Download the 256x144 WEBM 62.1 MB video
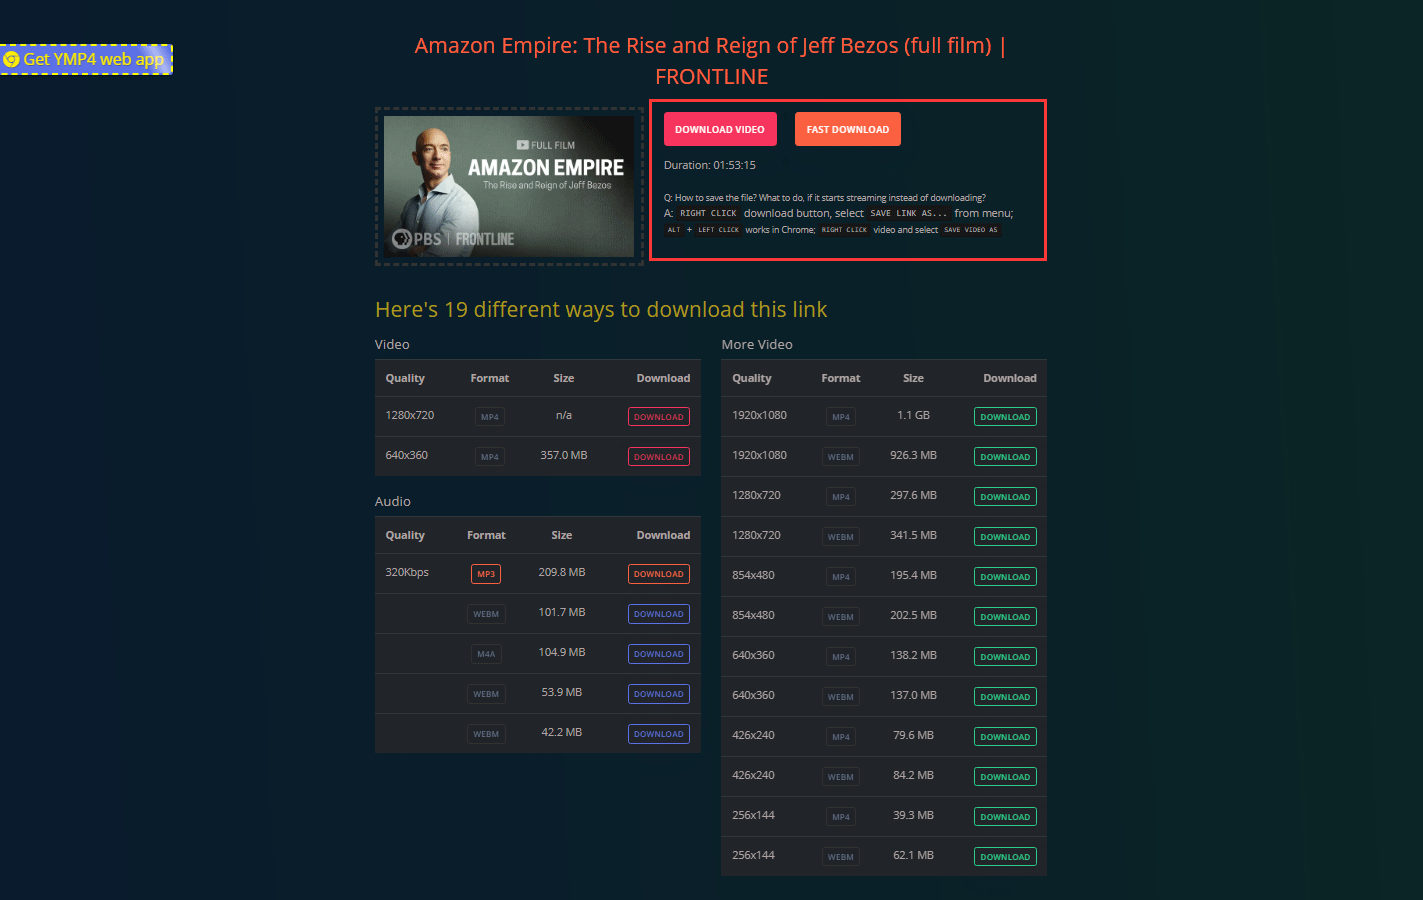The image size is (1423, 900). click(x=1005, y=857)
